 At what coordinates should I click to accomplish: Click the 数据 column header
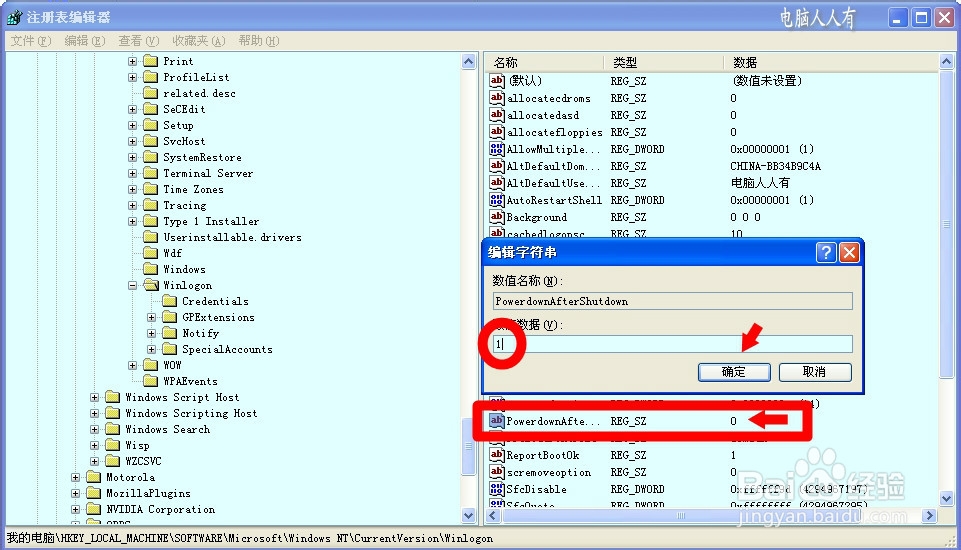[831, 62]
